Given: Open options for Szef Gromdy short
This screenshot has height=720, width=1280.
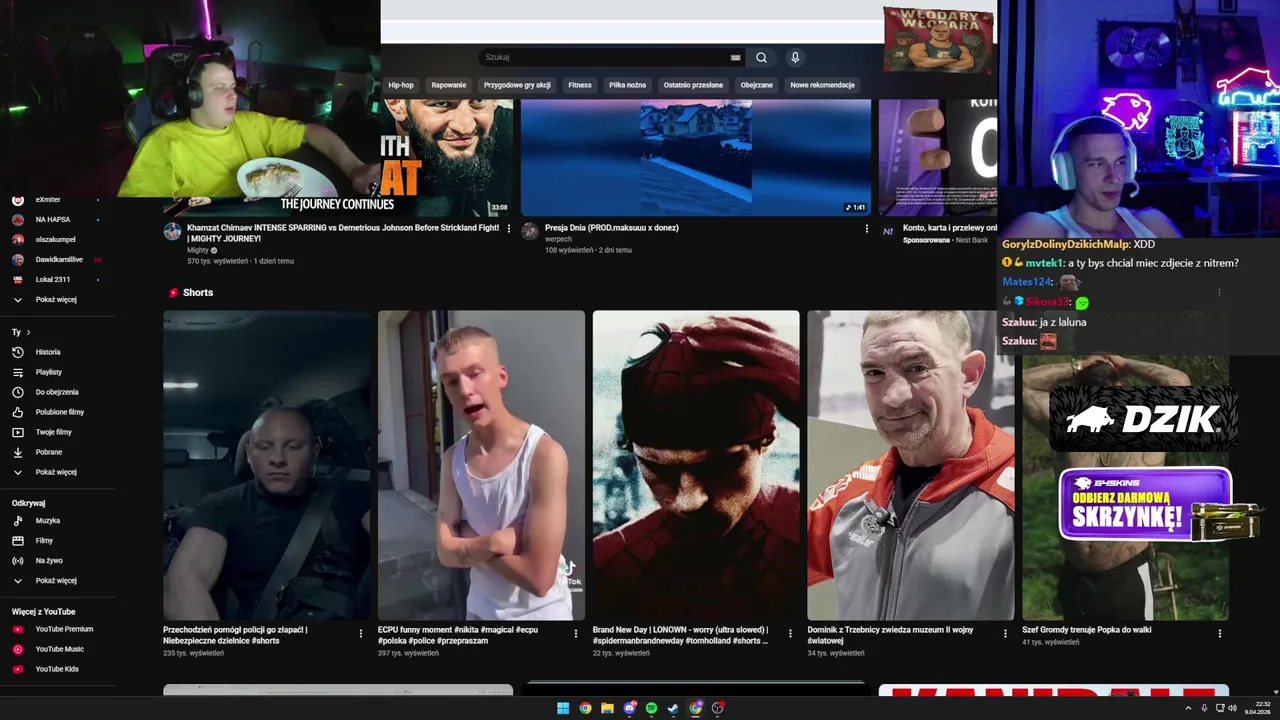Looking at the screenshot, I should (x=1220, y=633).
